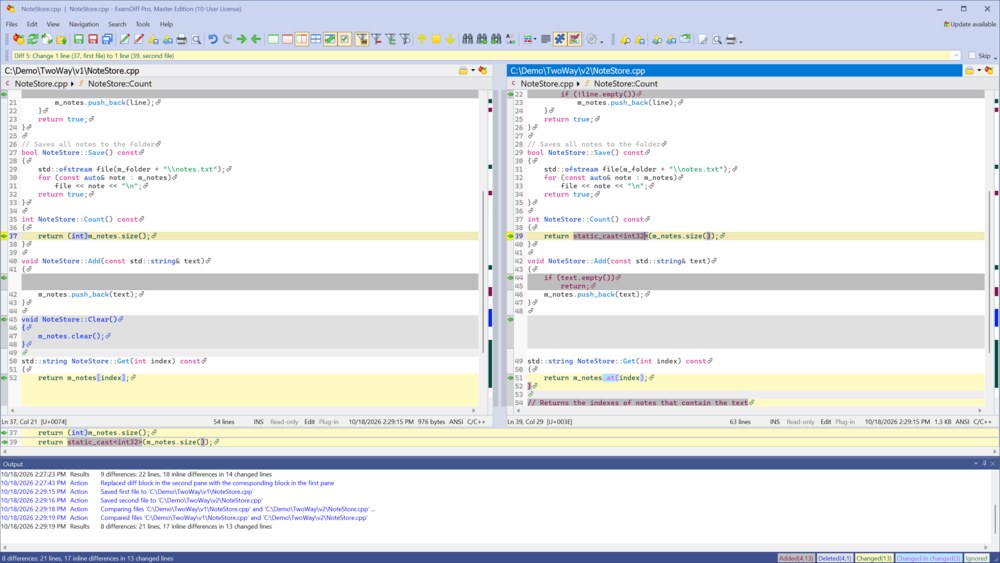Image resolution: width=1000 pixels, height=563 pixels.
Task: Undo last edit with the blue arrow
Action: click(213, 40)
